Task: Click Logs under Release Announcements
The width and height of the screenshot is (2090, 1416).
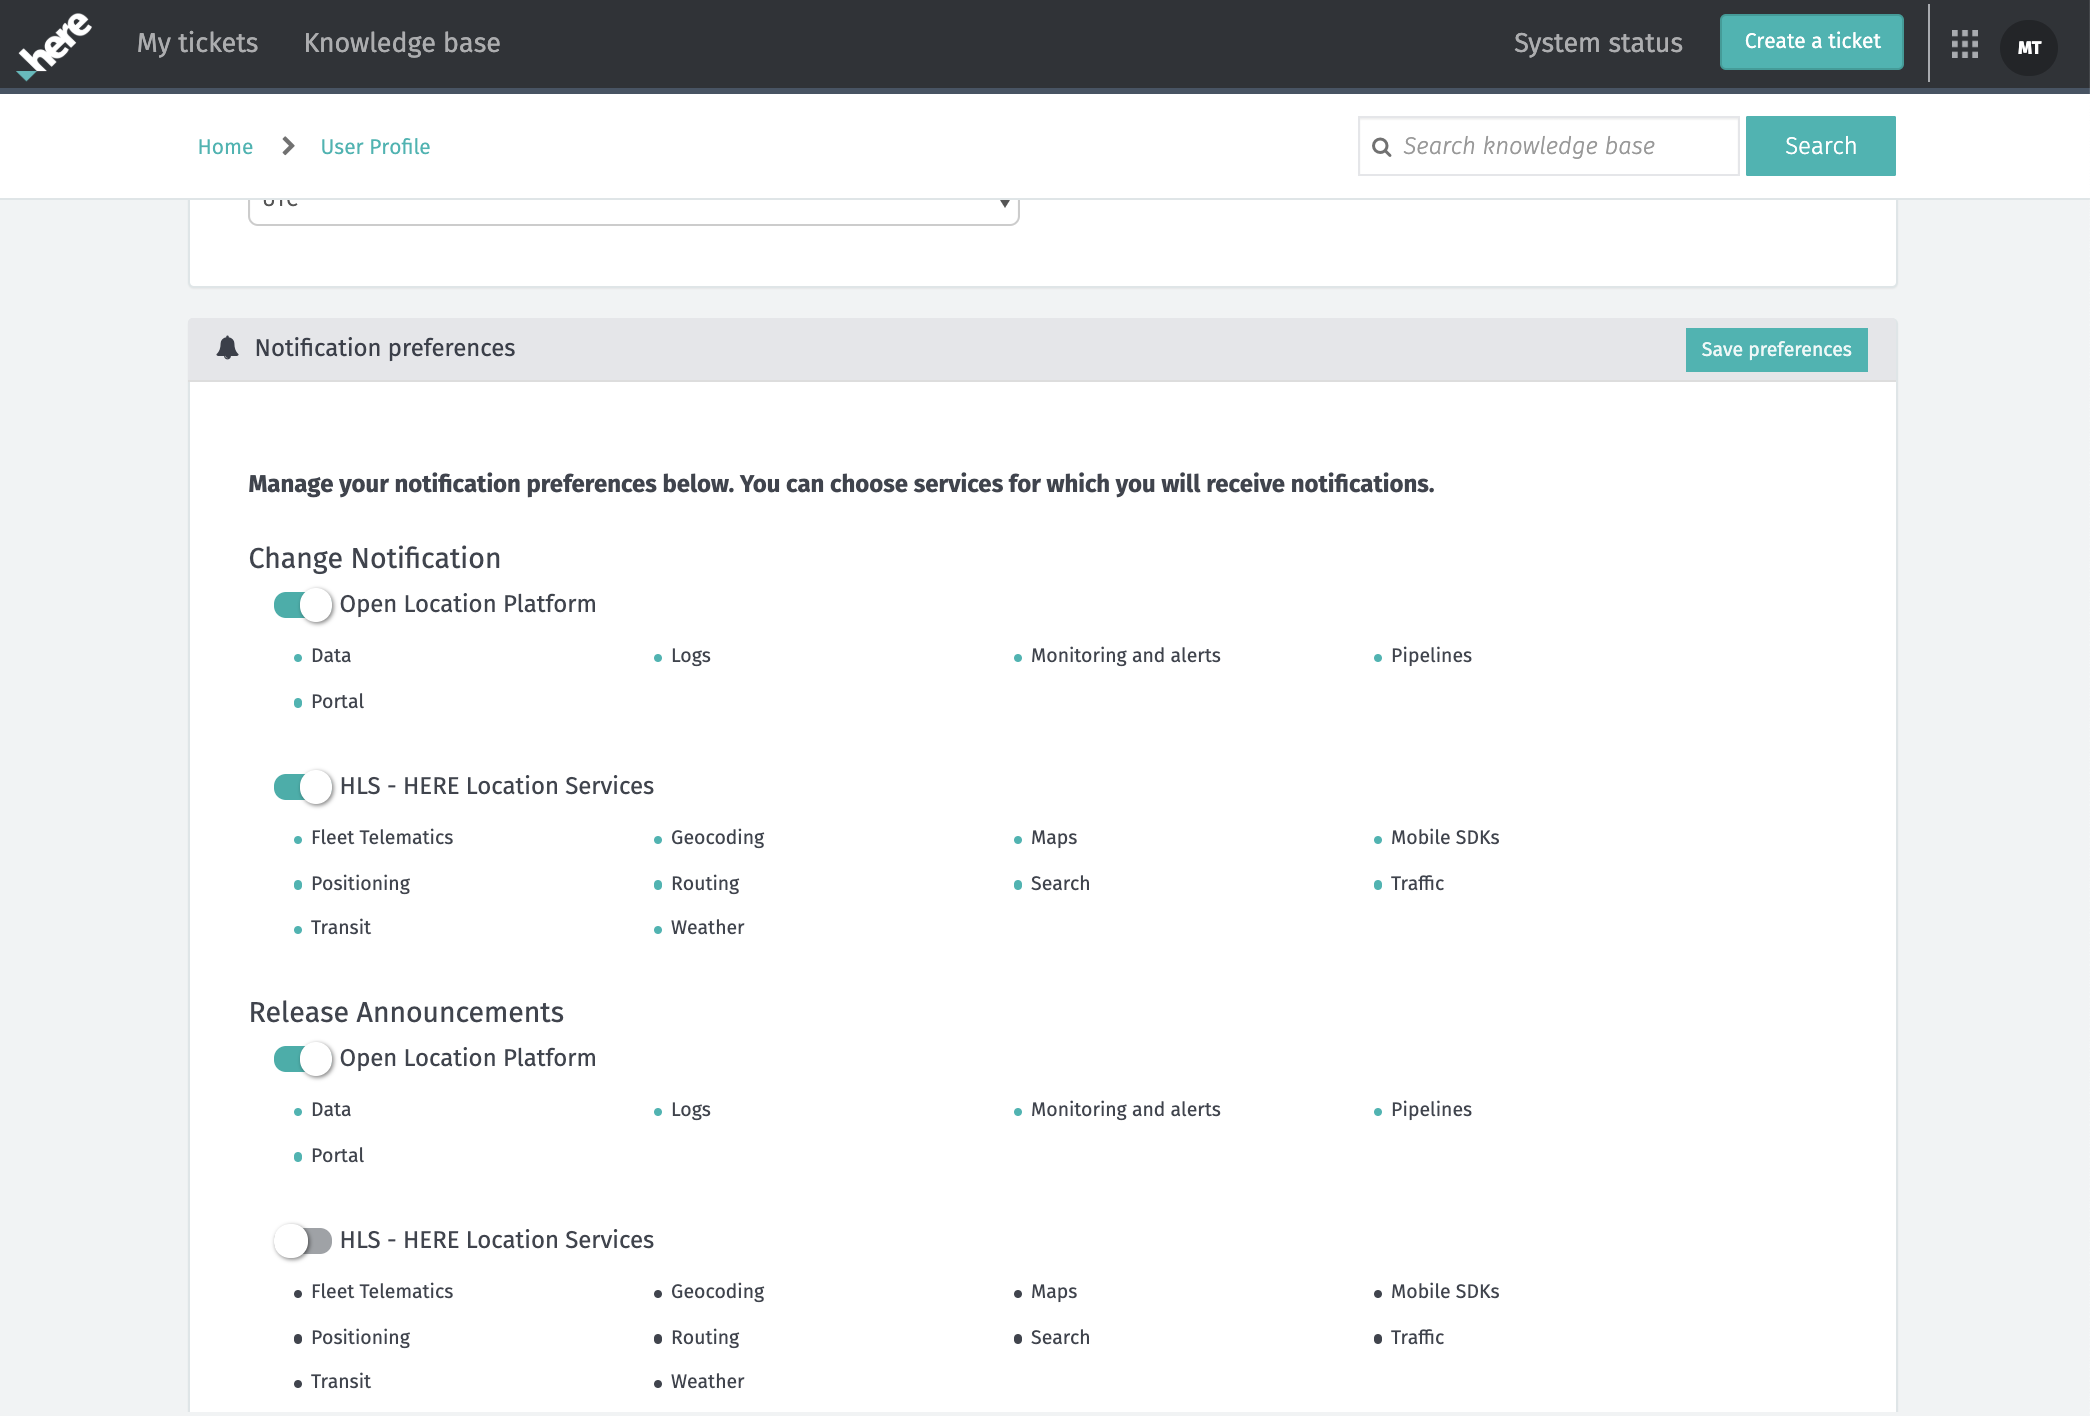Action: [690, 1110]
